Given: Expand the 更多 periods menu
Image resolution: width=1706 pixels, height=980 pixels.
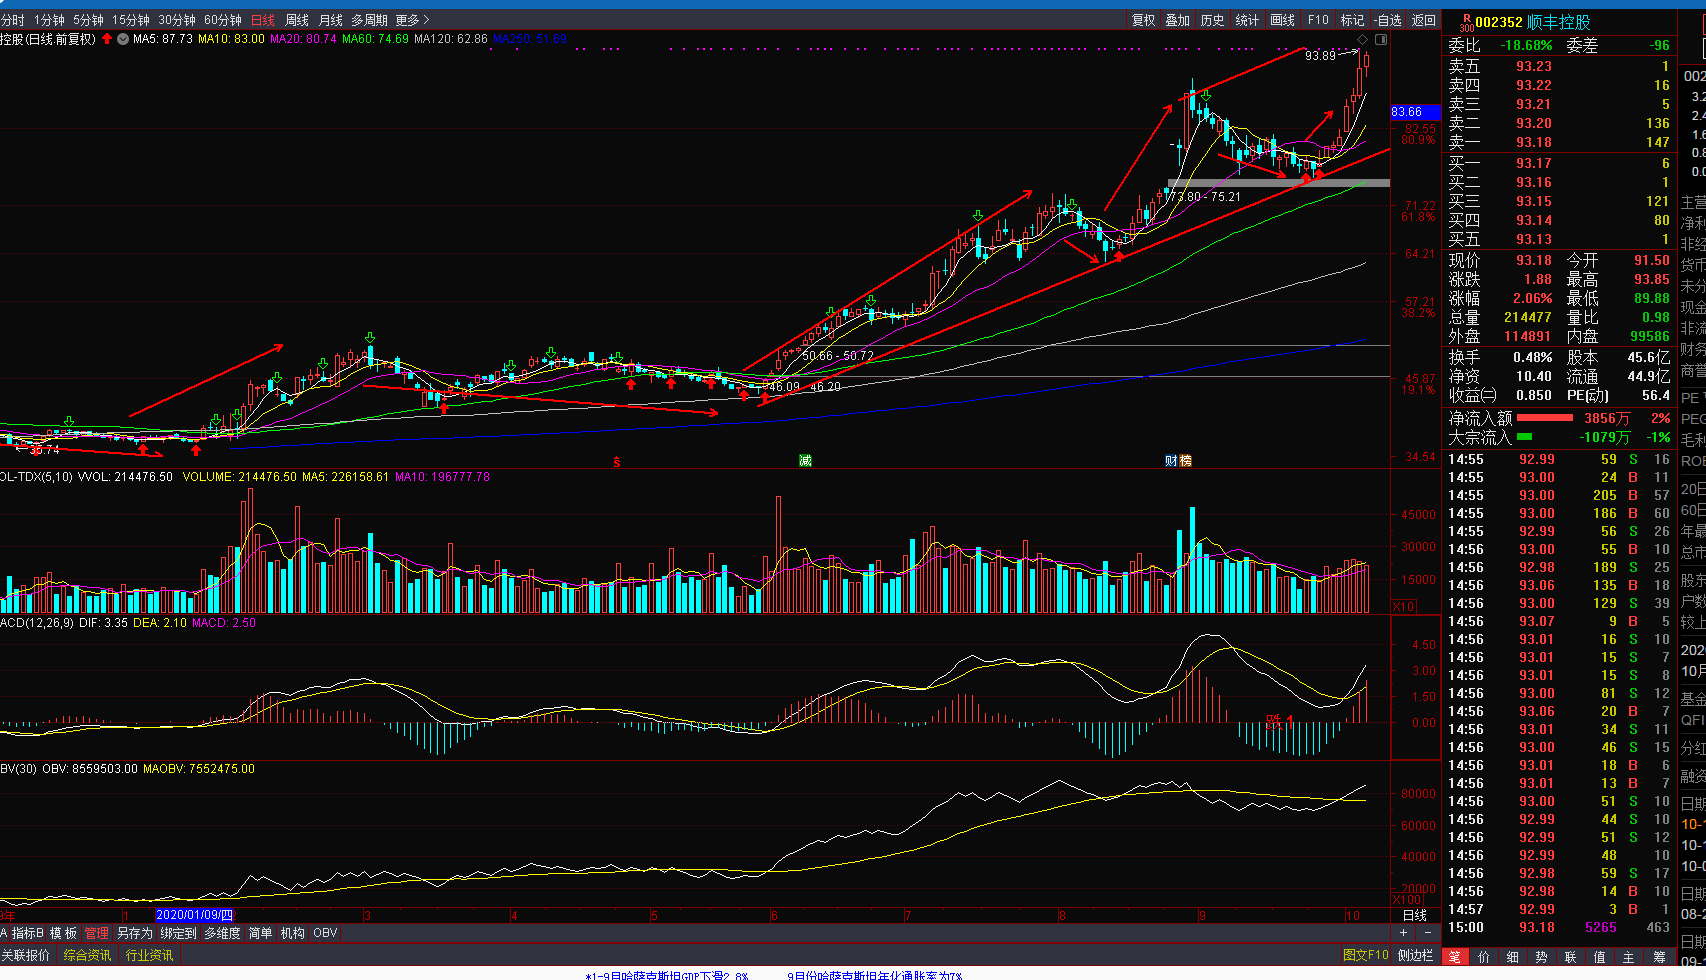Looking at the screenshot, I should click(x=412, y=20).
